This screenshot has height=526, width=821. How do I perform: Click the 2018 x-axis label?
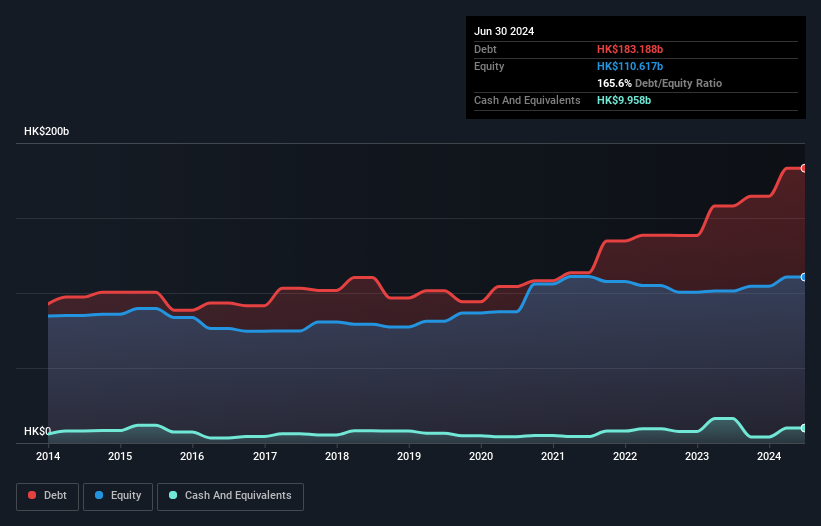[x=337, y=456]
